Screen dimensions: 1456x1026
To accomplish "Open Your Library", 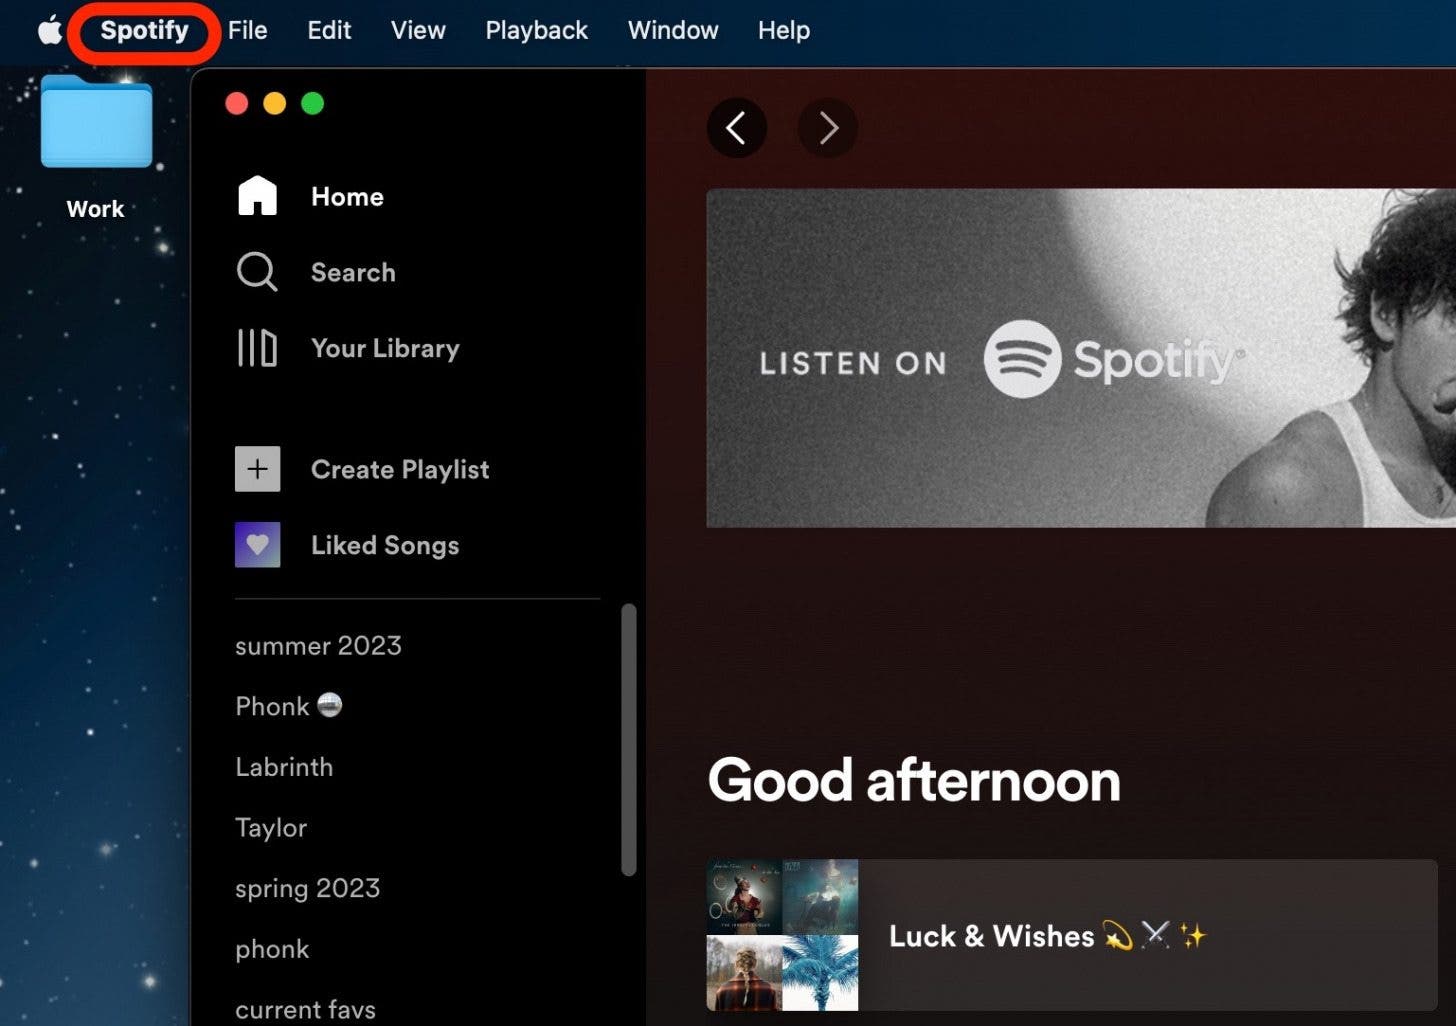I will [385, 348].
